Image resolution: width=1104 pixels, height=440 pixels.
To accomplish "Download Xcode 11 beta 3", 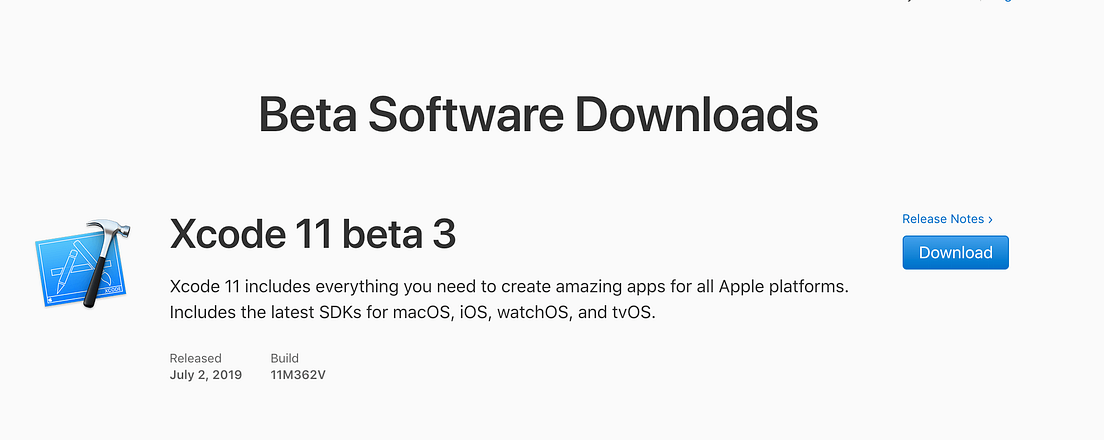I will (955, 253).
